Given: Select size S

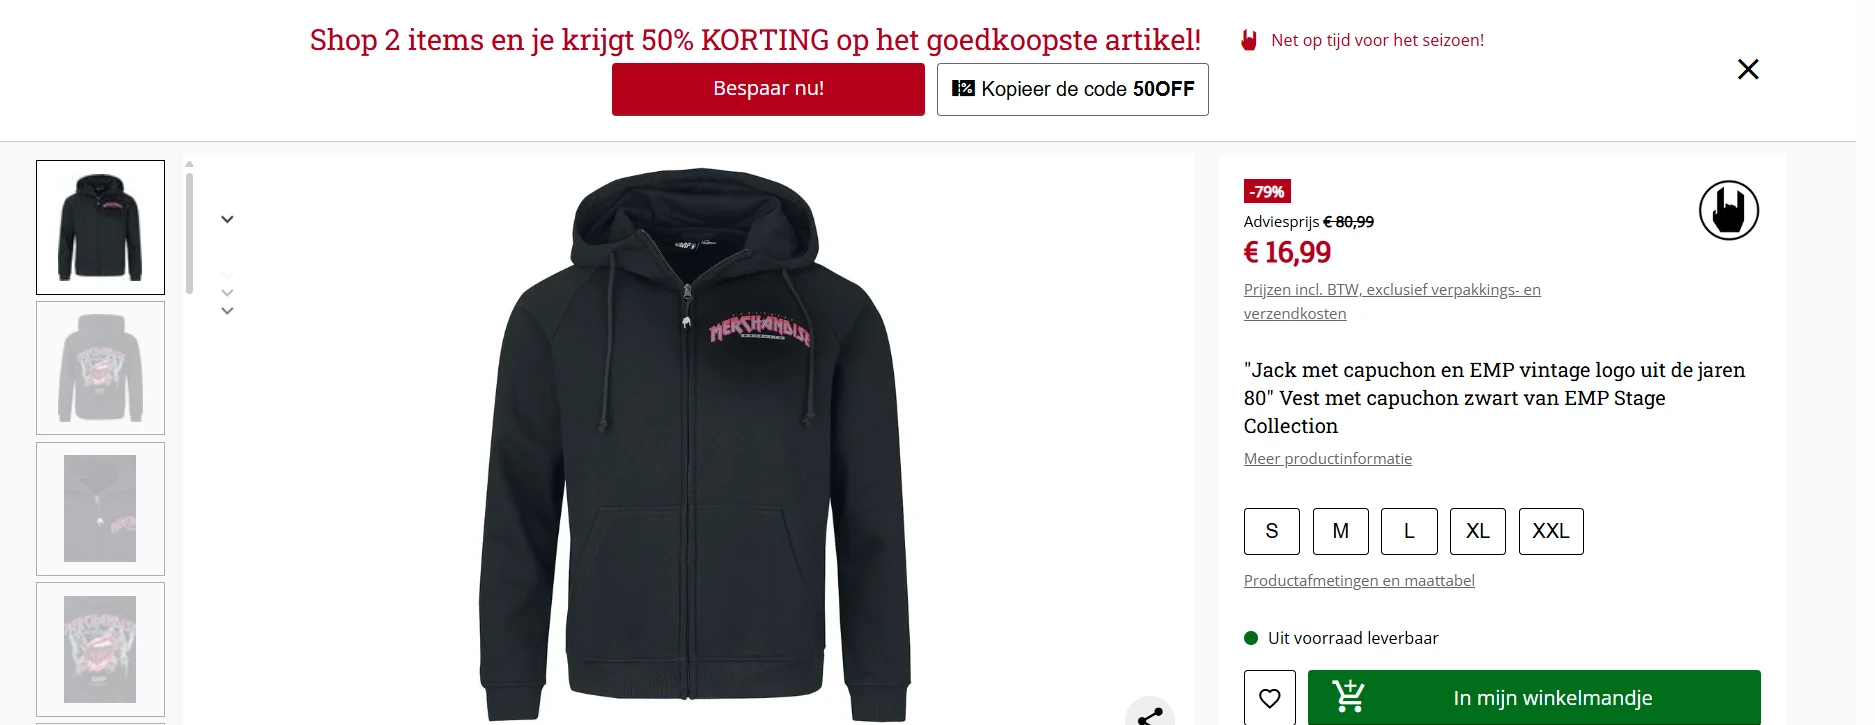Looking at the screenshot, I should (1272, 531).
